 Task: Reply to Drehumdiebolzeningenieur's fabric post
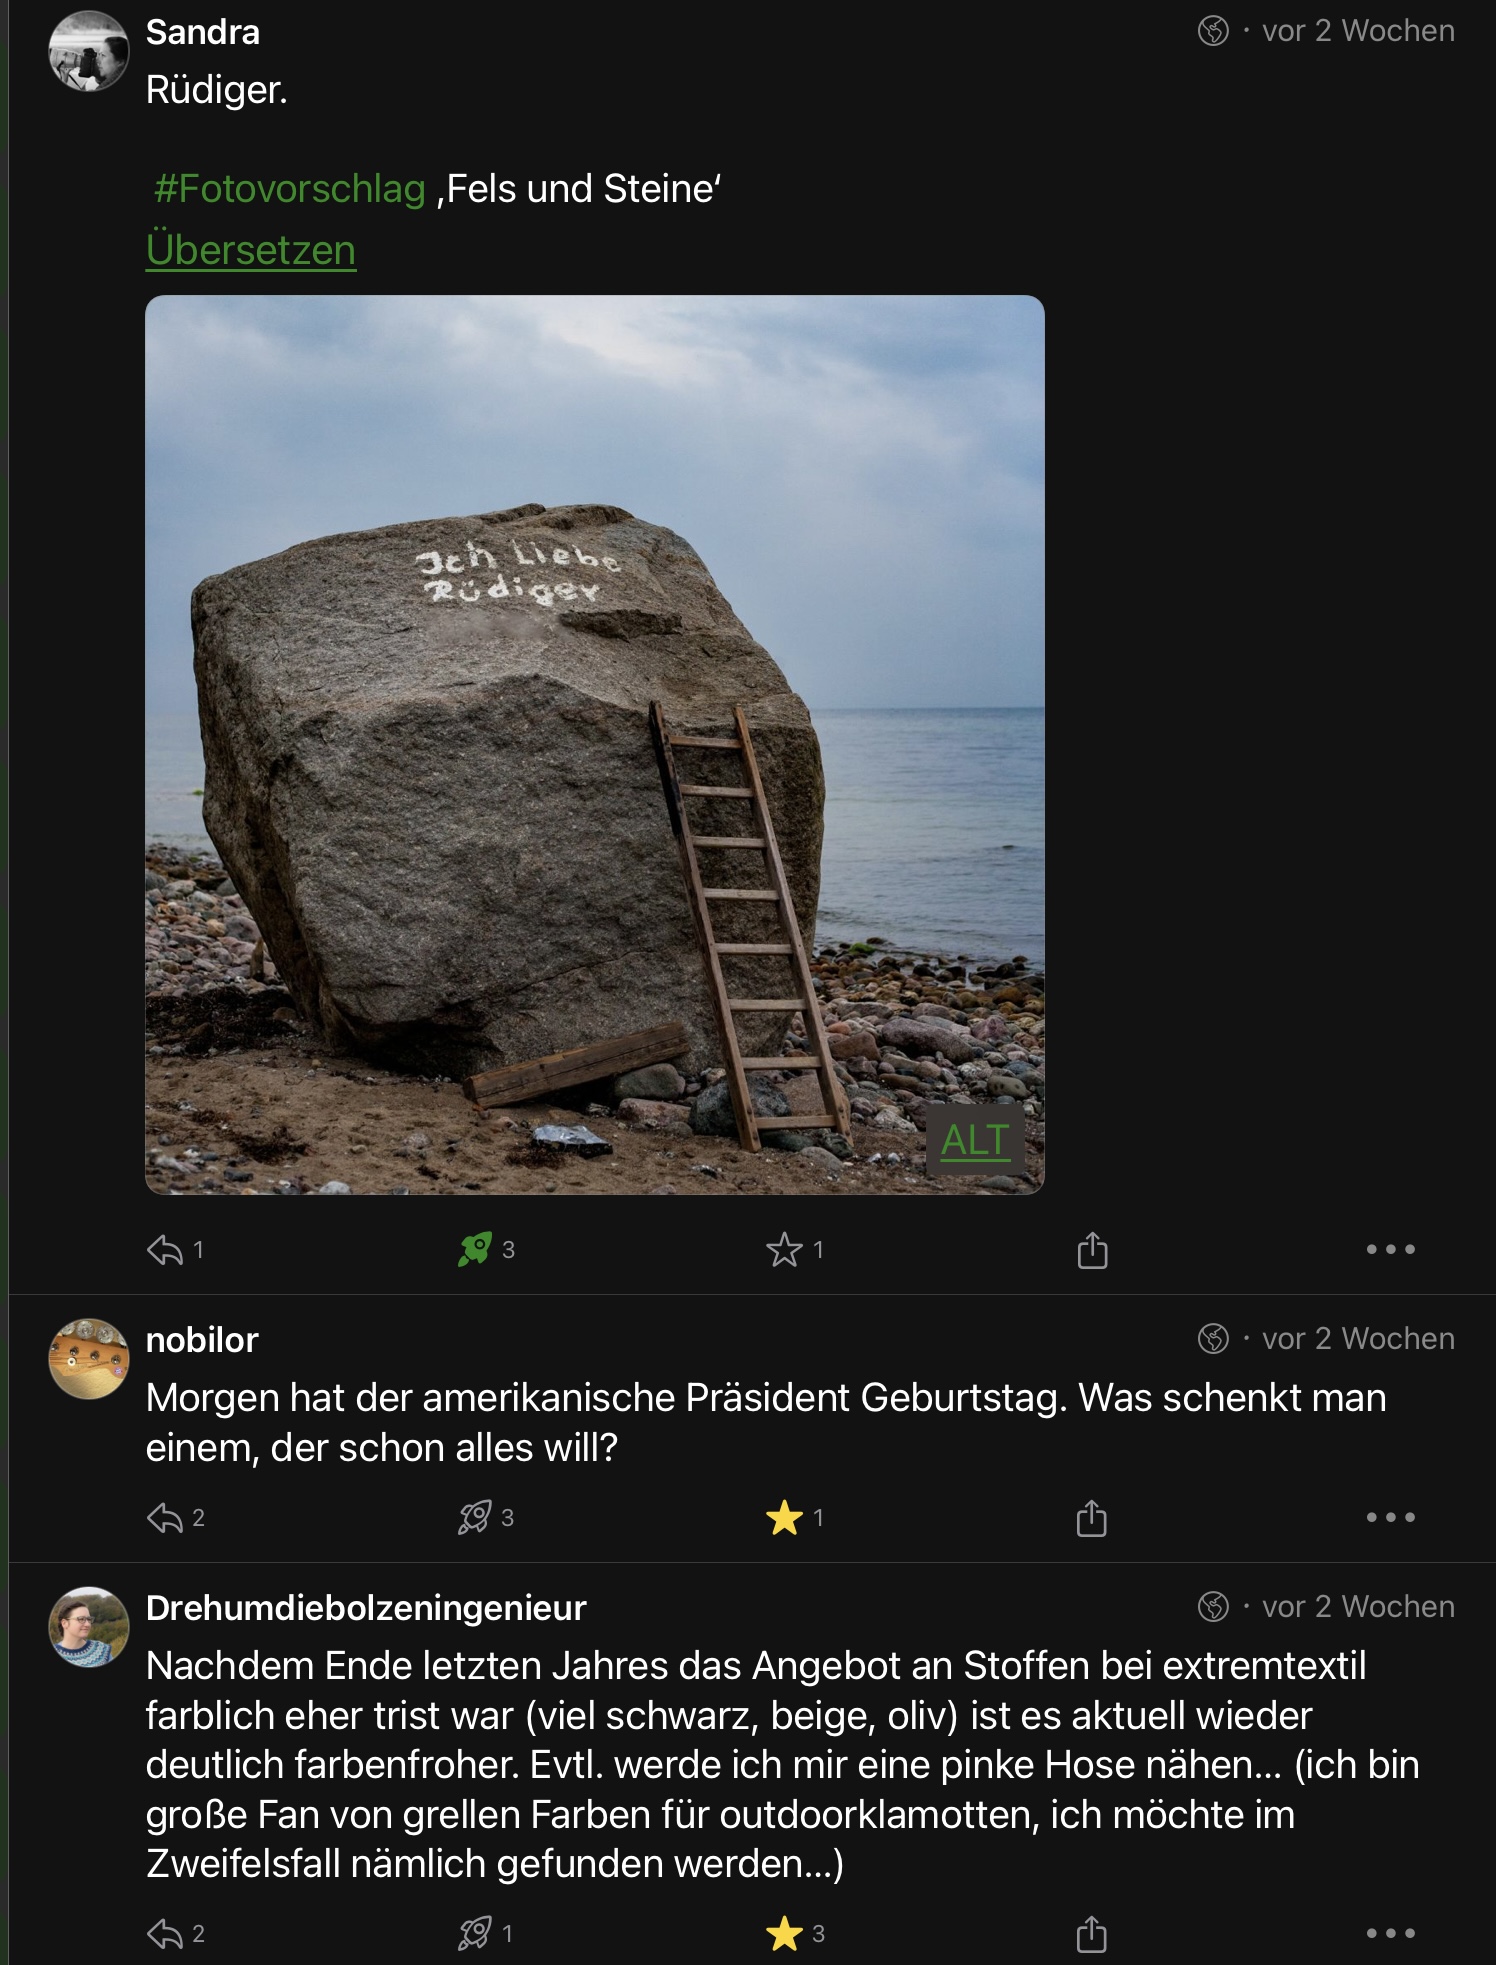coord(165,1934)
